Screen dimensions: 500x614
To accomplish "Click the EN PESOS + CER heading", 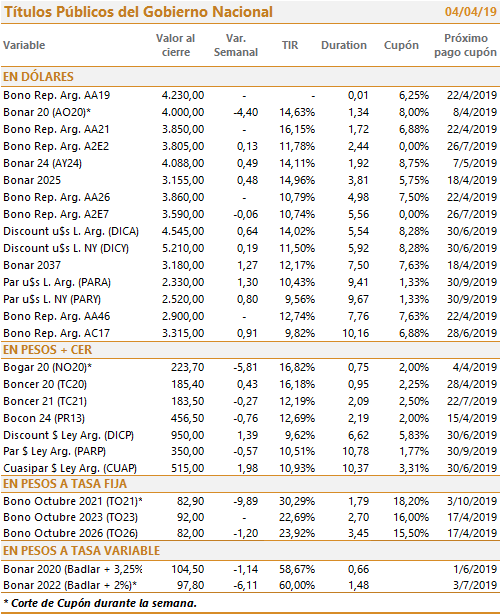I will 47,350.
